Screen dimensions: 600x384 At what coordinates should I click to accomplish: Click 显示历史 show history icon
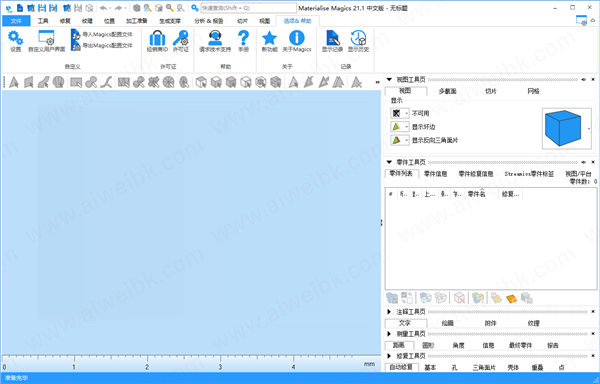[358, 41]
